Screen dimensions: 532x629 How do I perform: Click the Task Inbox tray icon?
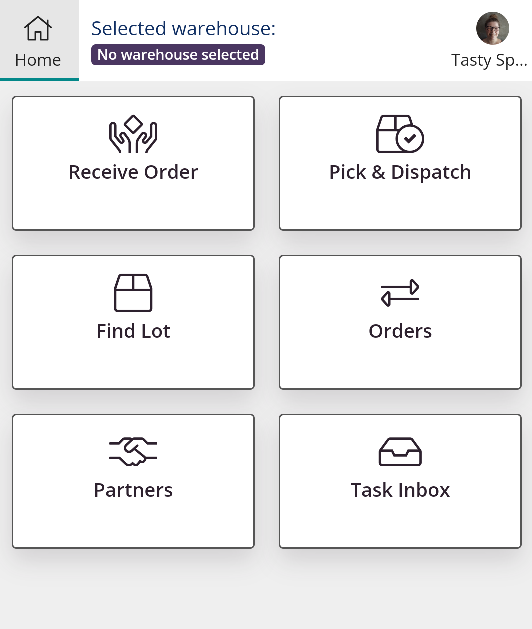click(x=400, y=452)
